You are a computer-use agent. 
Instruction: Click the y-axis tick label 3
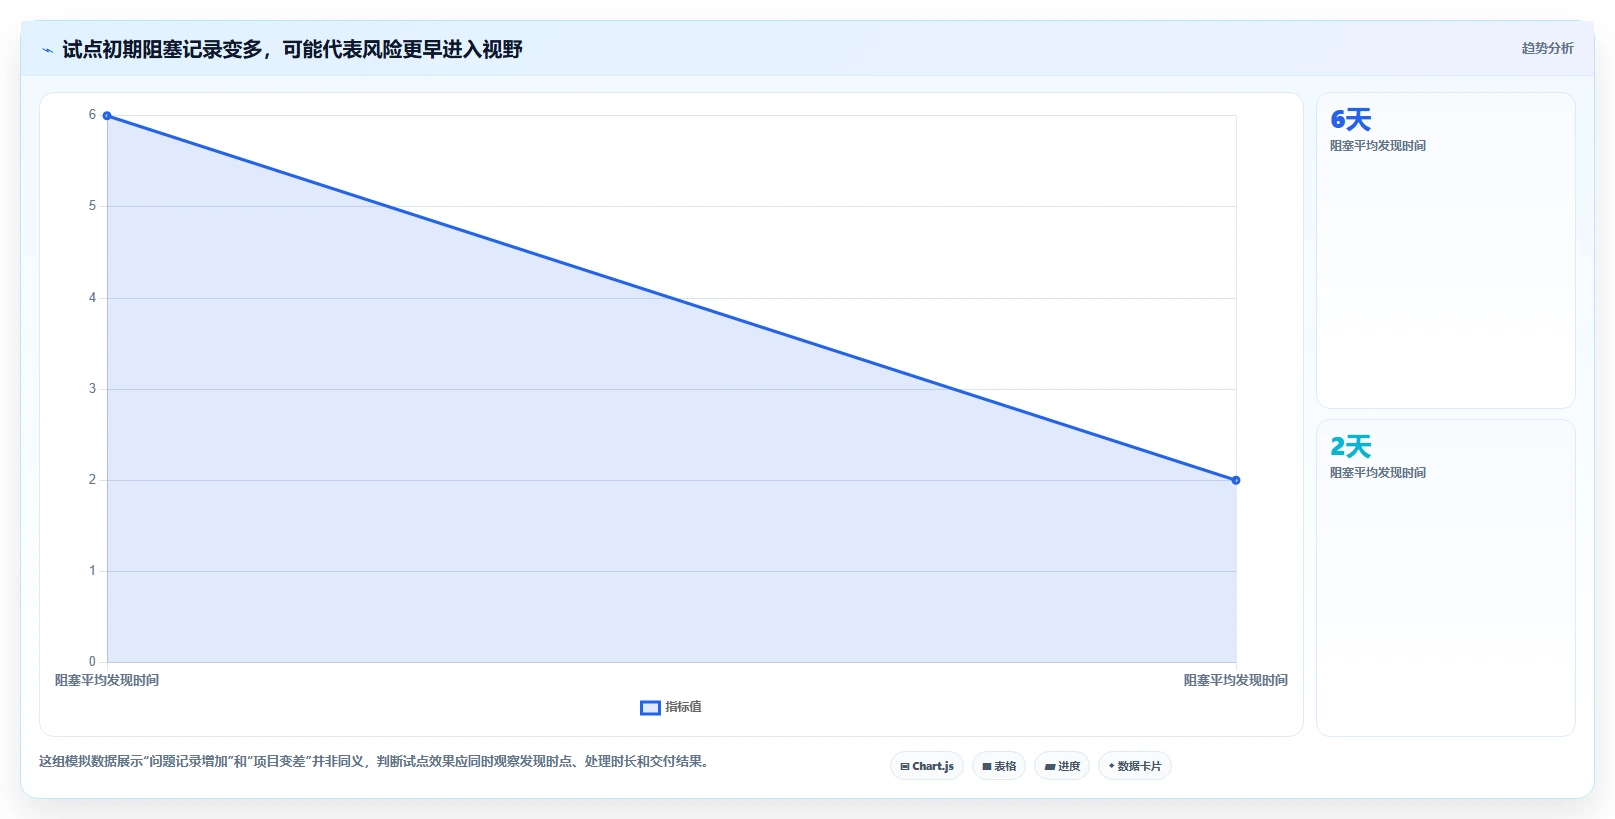pos(92,389)
